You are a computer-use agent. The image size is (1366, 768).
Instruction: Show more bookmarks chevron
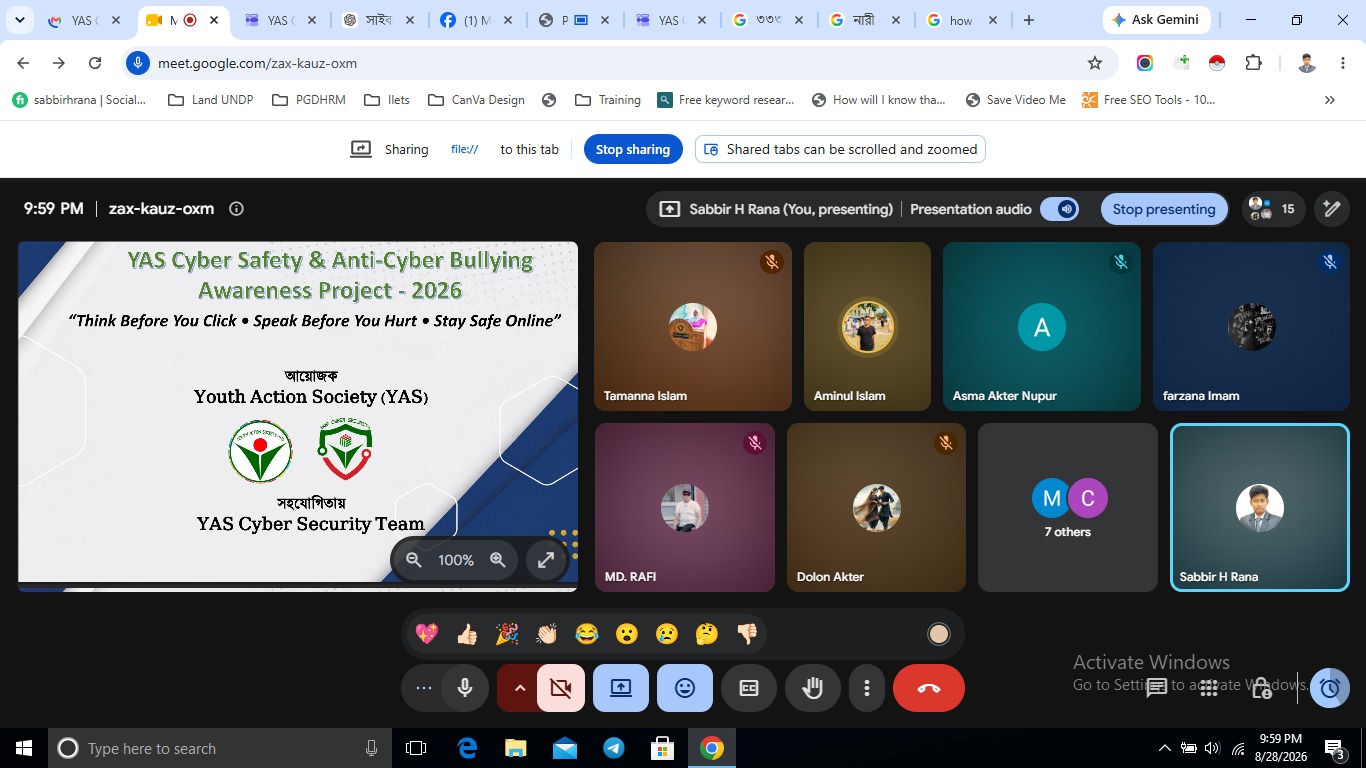pyautogui.click(x=1330, y=100)
